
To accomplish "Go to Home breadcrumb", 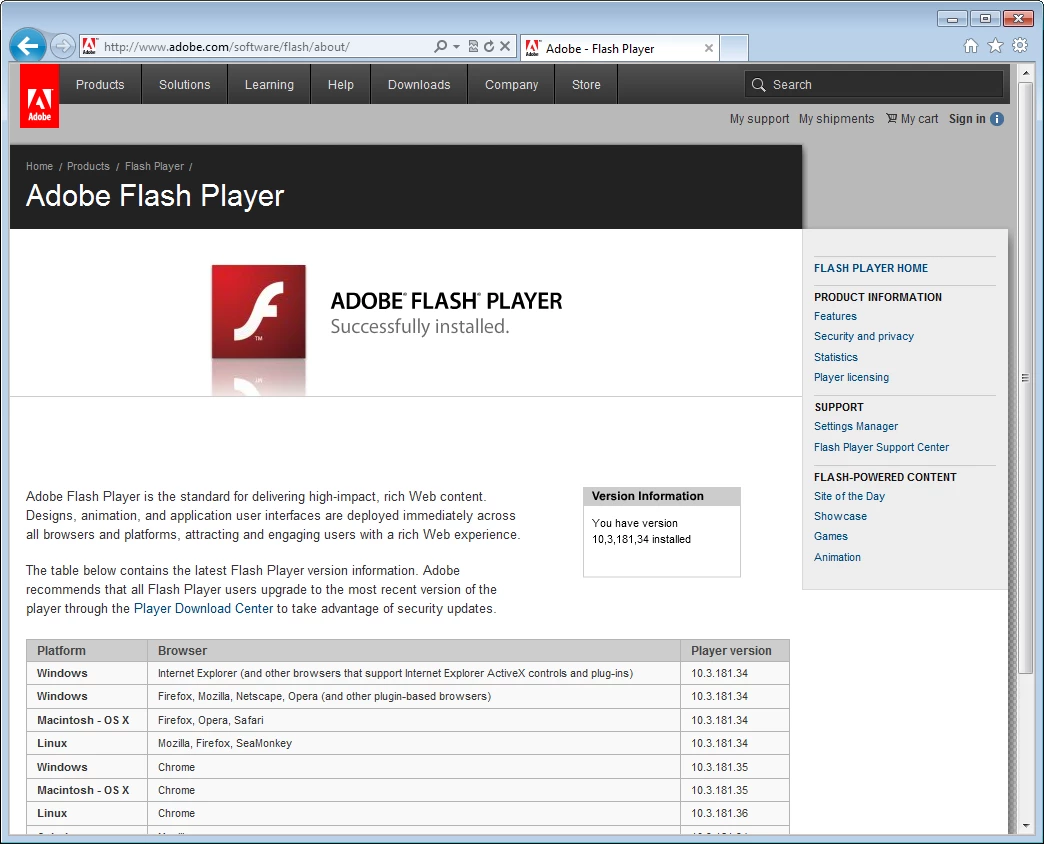I will (x=39, y=166).
